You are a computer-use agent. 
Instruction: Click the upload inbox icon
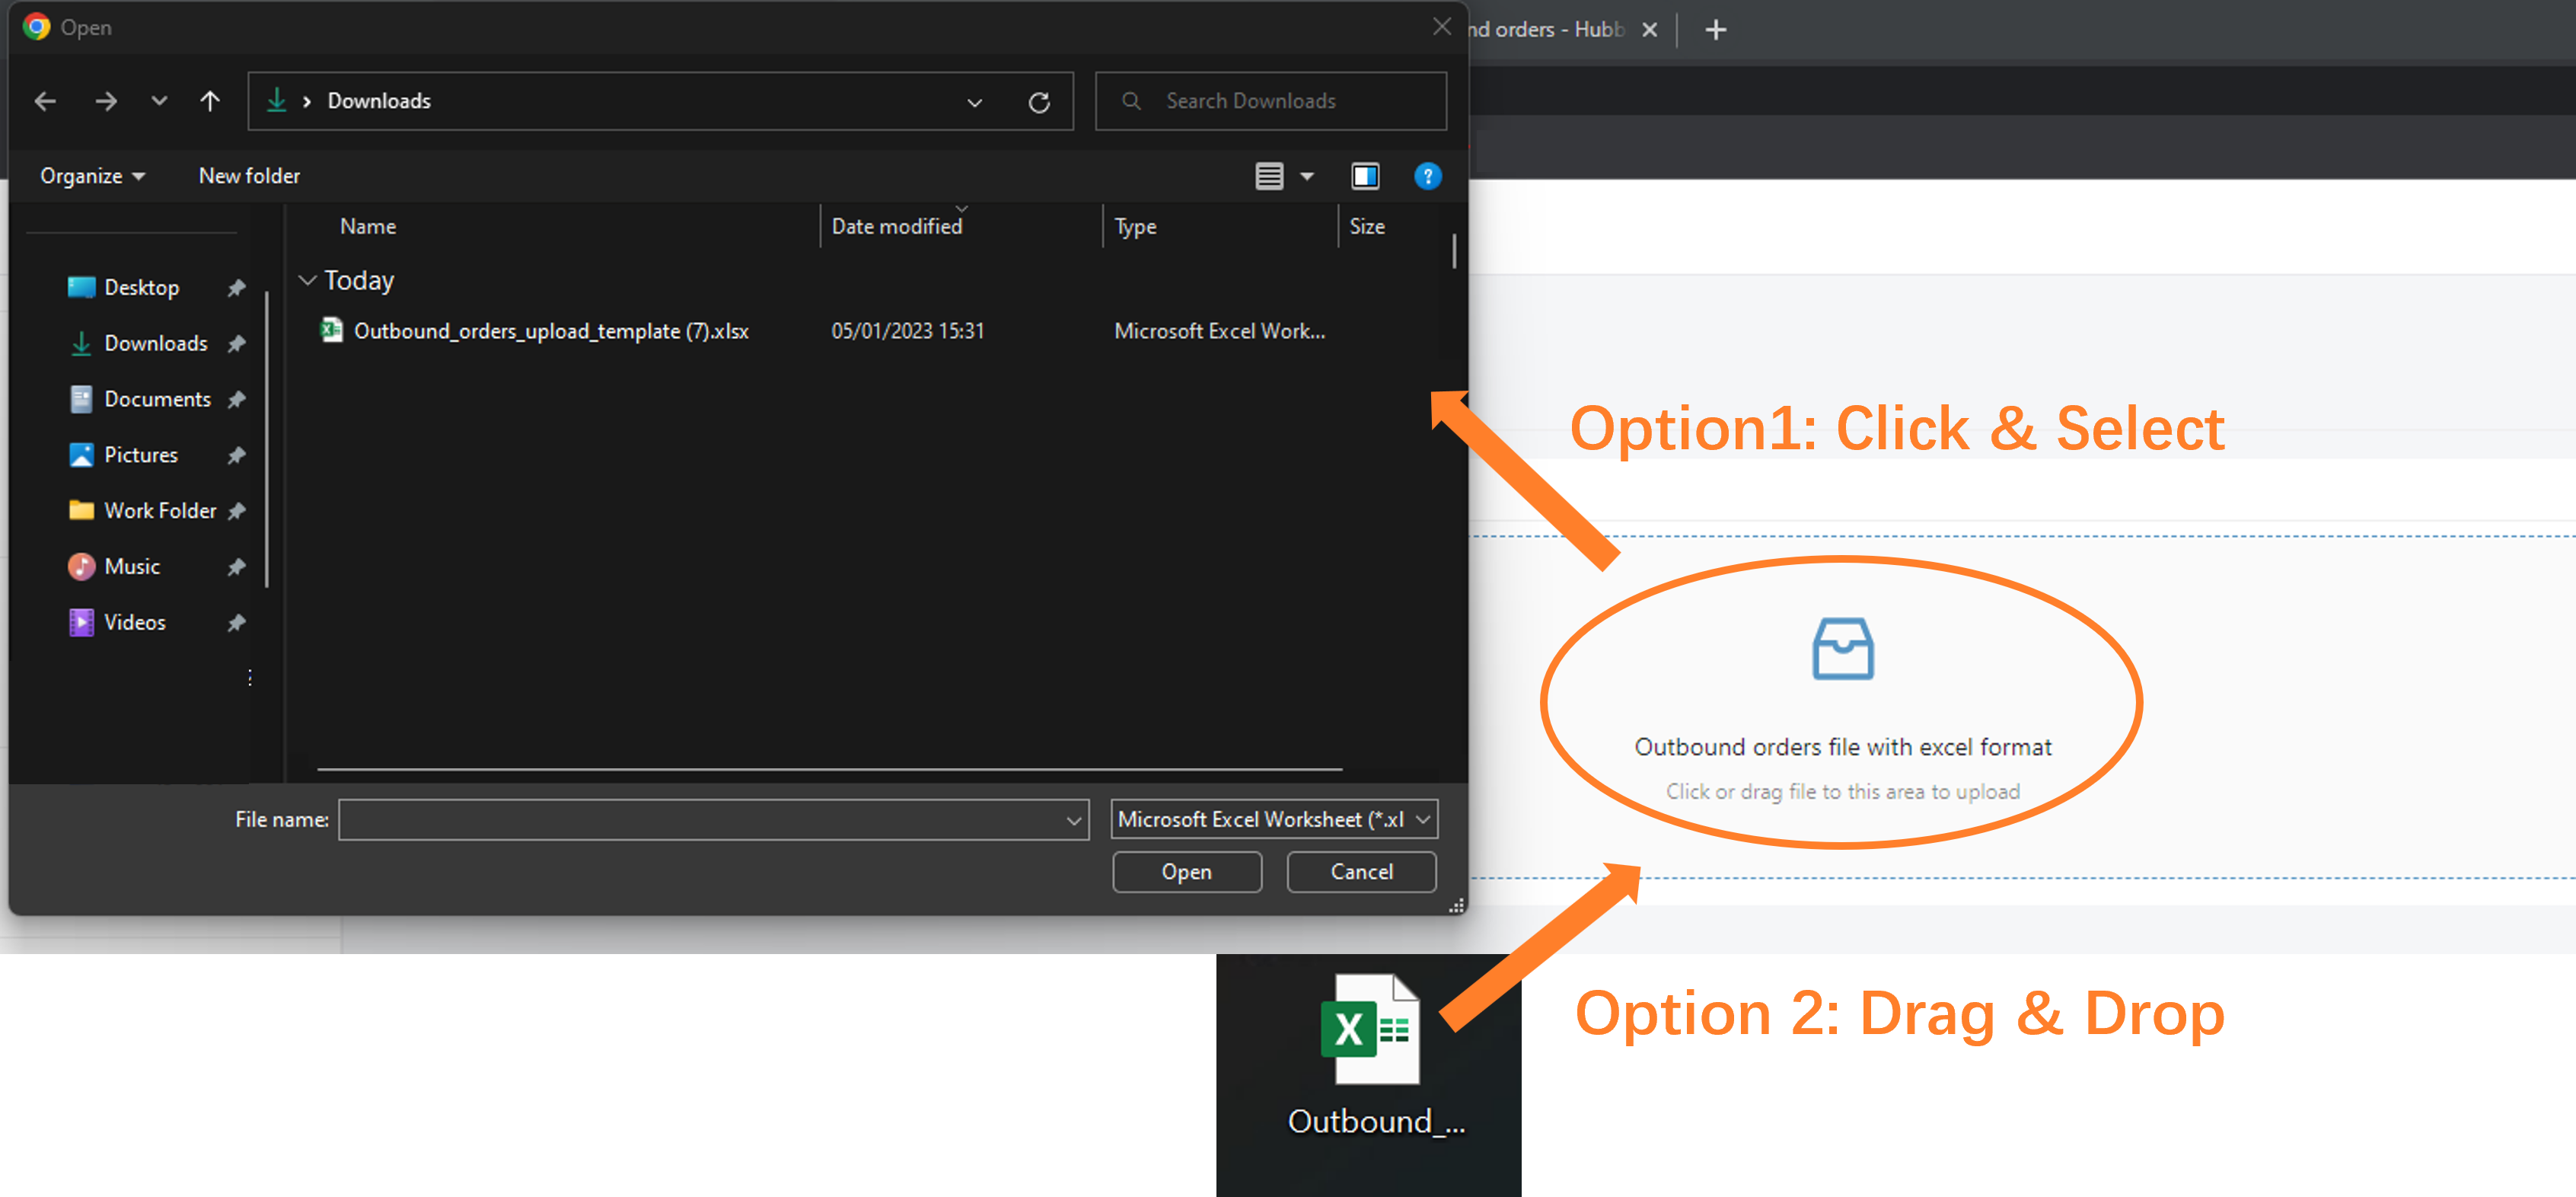1842,649
